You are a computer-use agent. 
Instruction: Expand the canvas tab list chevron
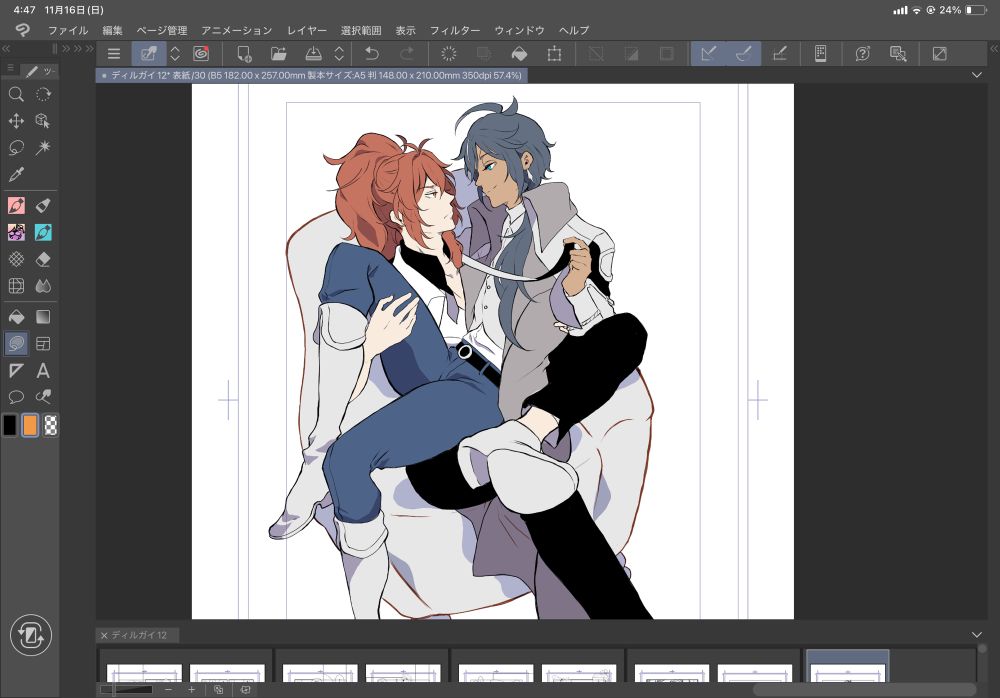click(x=977, y=75)
